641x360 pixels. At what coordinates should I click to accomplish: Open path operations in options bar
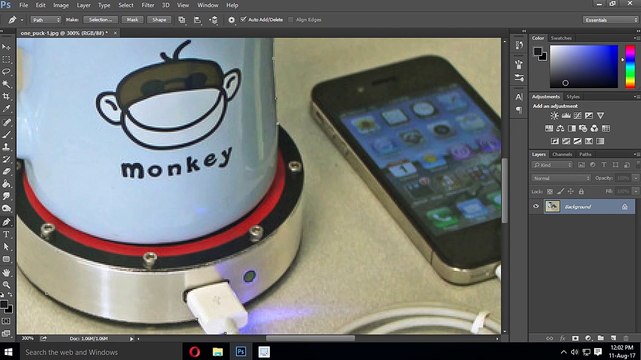pyautogui.click(x=182, y=20)
